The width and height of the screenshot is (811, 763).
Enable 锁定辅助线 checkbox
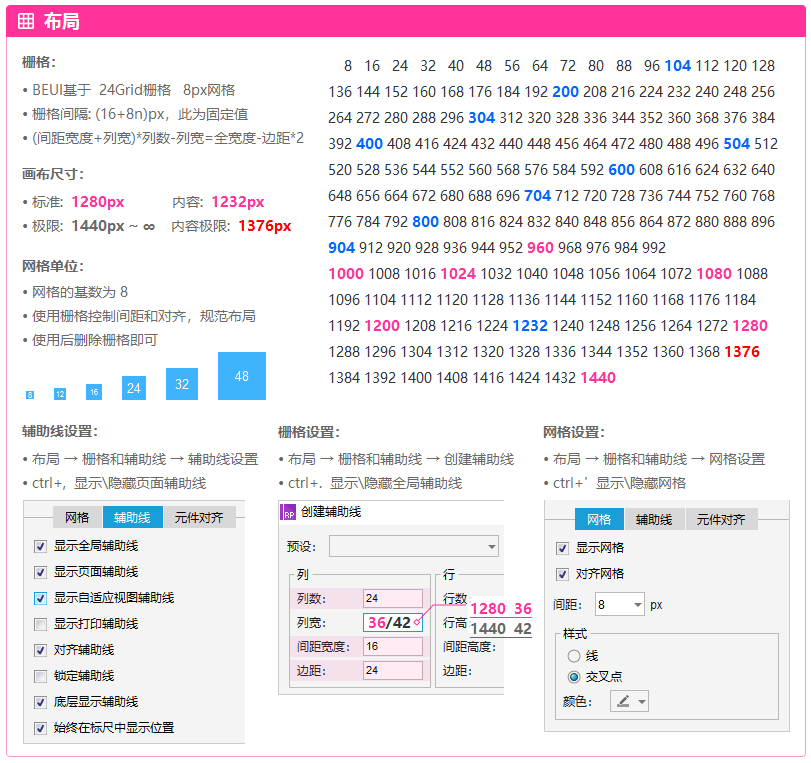[40, 676]
